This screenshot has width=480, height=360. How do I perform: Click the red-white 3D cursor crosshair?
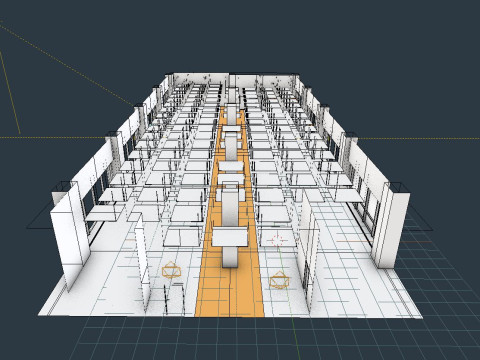coord(277,240)
